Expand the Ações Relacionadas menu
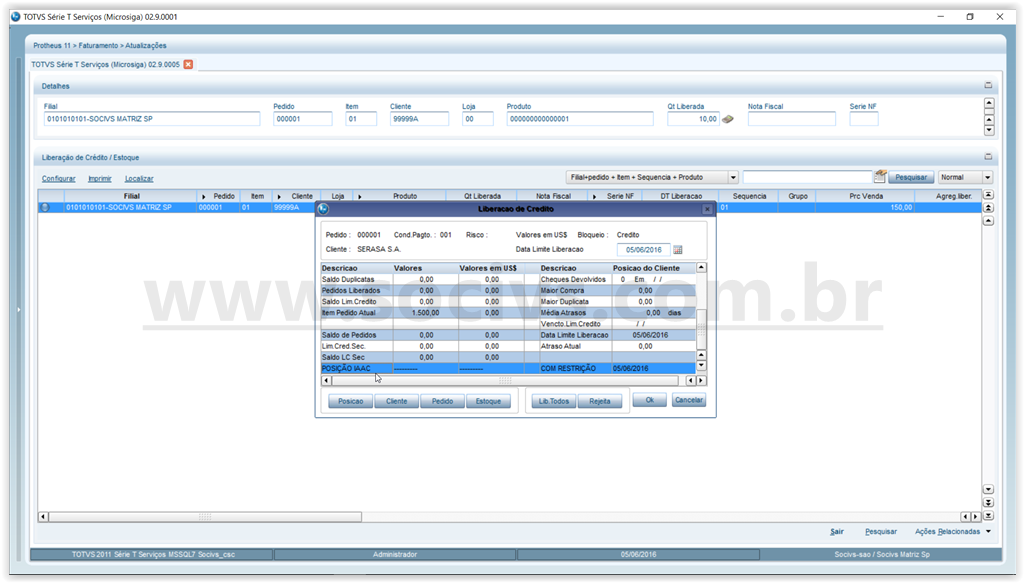This screenshot has height=583, width=1024. (988, 531)
